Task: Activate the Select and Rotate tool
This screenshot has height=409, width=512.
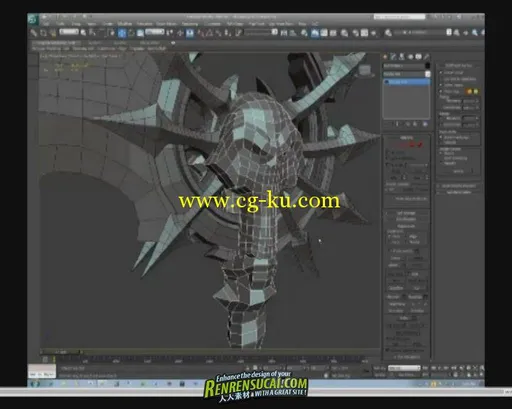Action: [131, 33]
